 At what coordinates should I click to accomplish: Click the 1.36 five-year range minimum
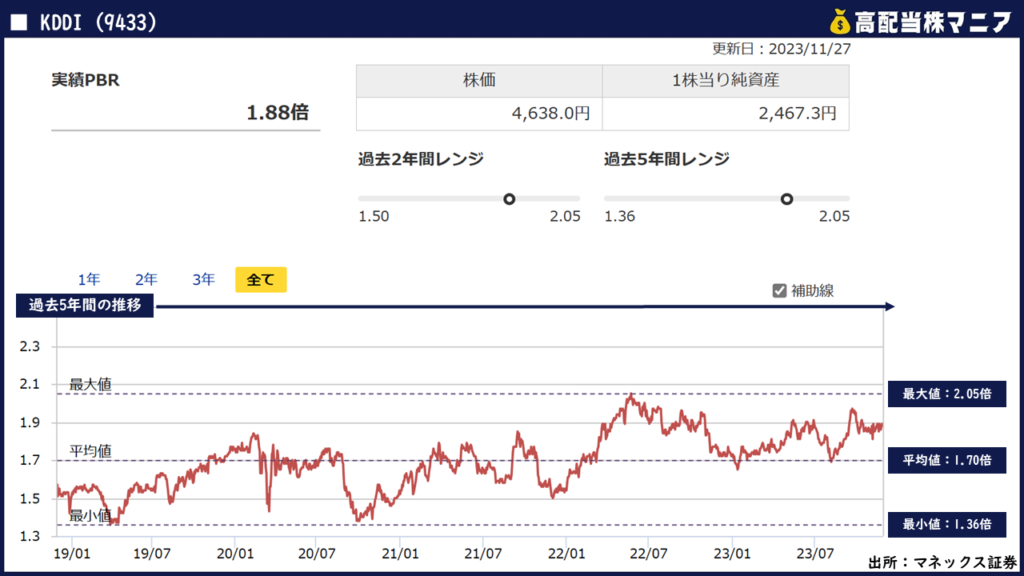click(619, 216)
